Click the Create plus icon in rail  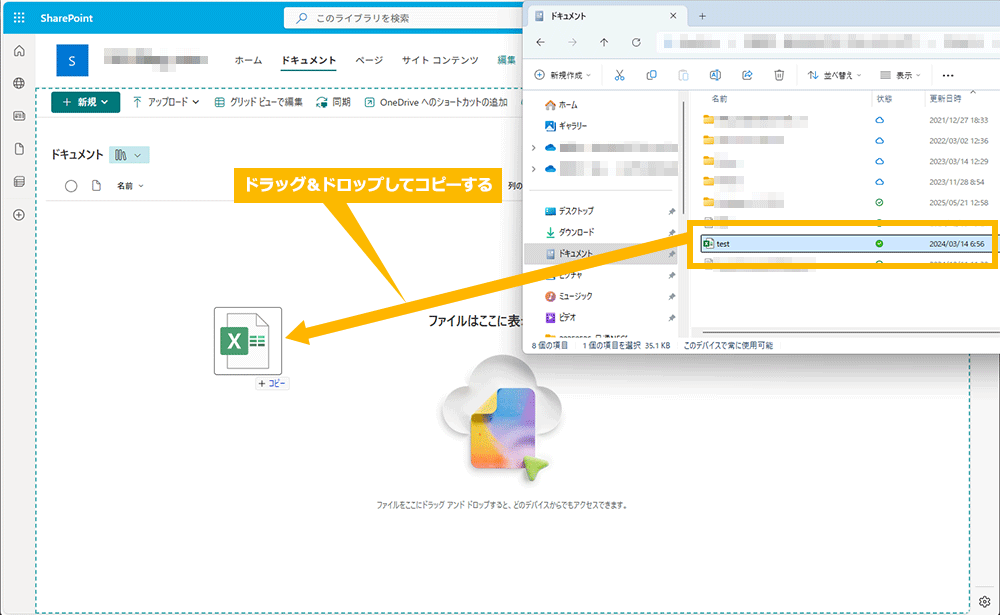pyautogui.click(x=19, y=215)
